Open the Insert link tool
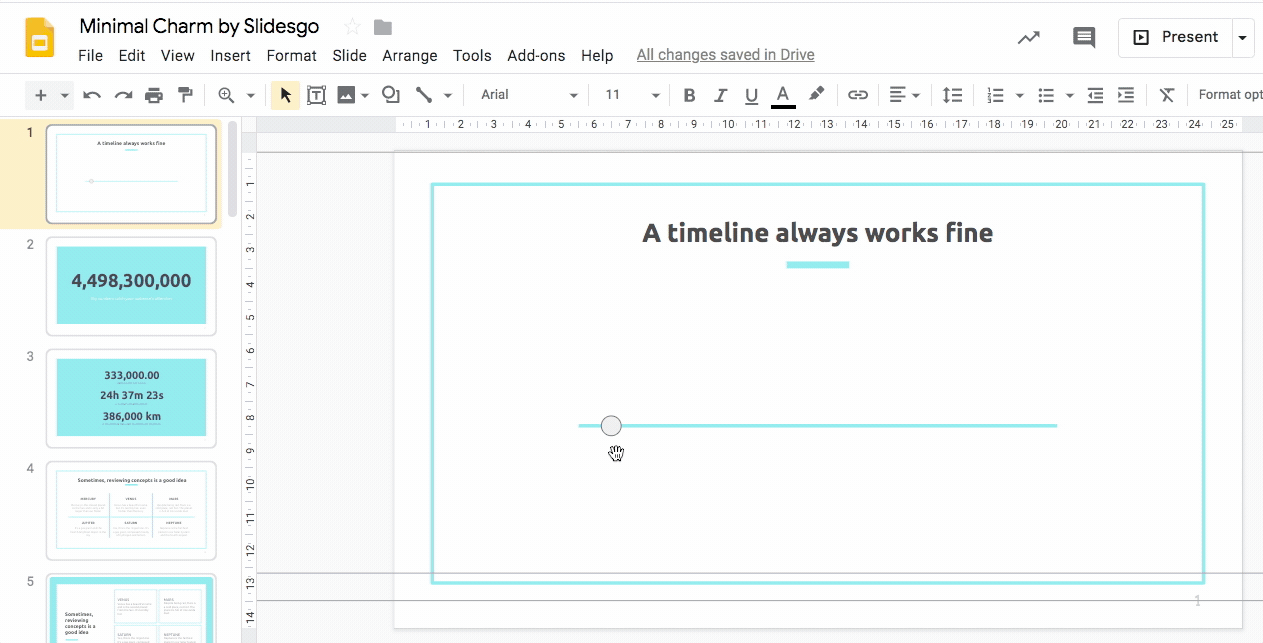This screenshot has height=643, width=1263. click(x=857, y=95)
